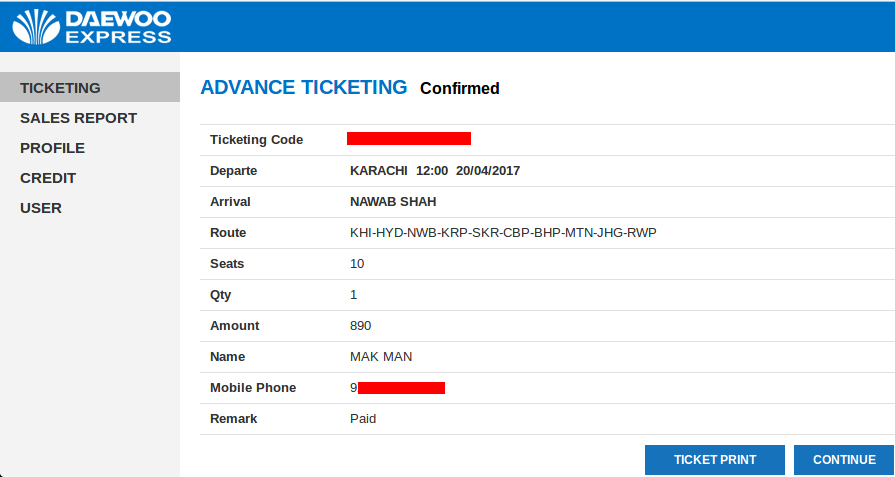Open the PROFILE section
The width and height of the screenshot is (895, 477).
(52, 148)
